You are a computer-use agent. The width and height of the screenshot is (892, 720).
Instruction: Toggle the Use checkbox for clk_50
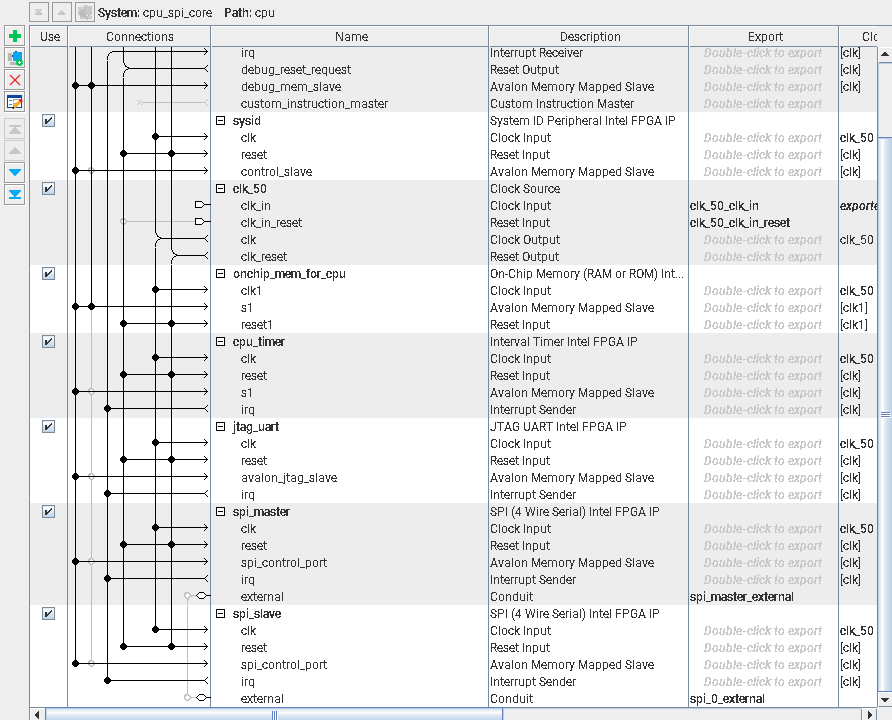(48, 189)
